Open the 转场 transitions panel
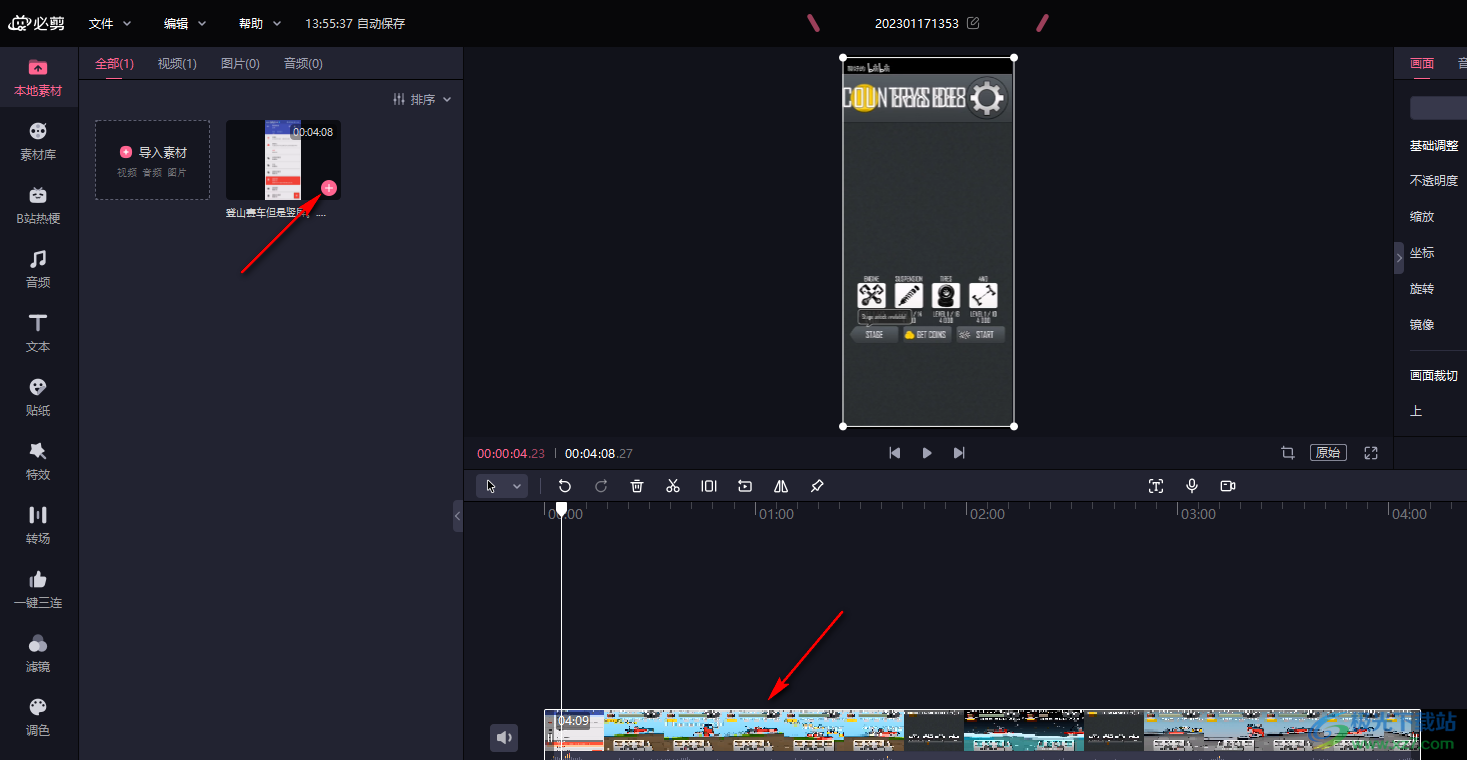This screenshot has height=760, width=1467. 38,526
